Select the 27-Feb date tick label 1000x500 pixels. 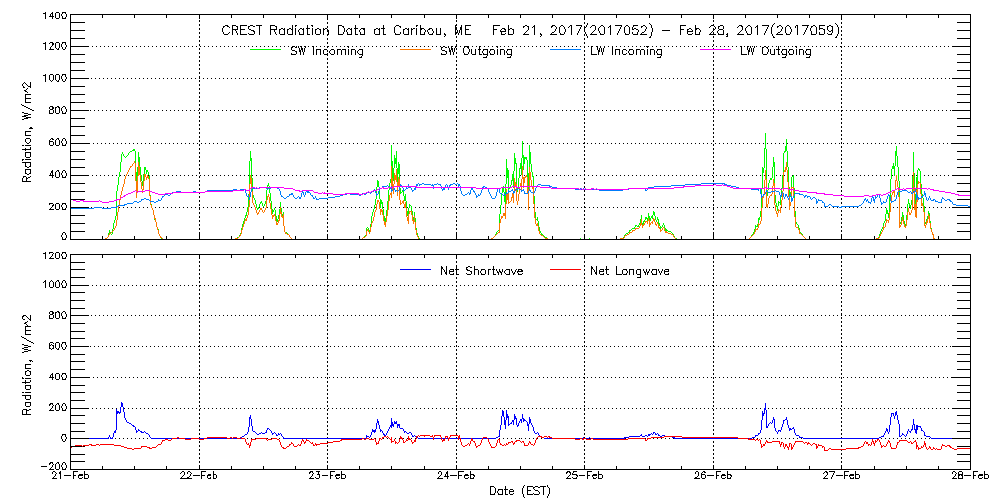(x=841, y=478)
